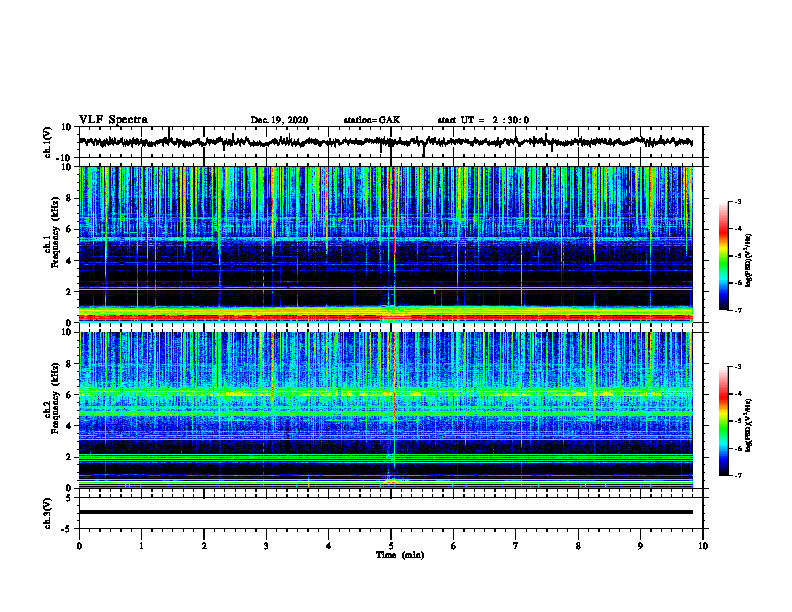Click the time axis tick label "10" at bottom right
The image size is (792, 612).
pyautogui.click(x=703, y=546)
